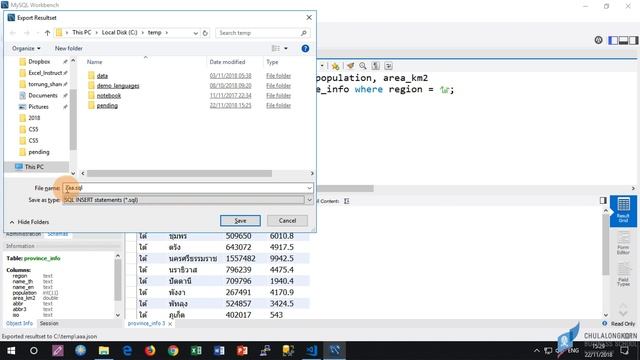
Task: Edit the File name input field
Action: point(184,188)
